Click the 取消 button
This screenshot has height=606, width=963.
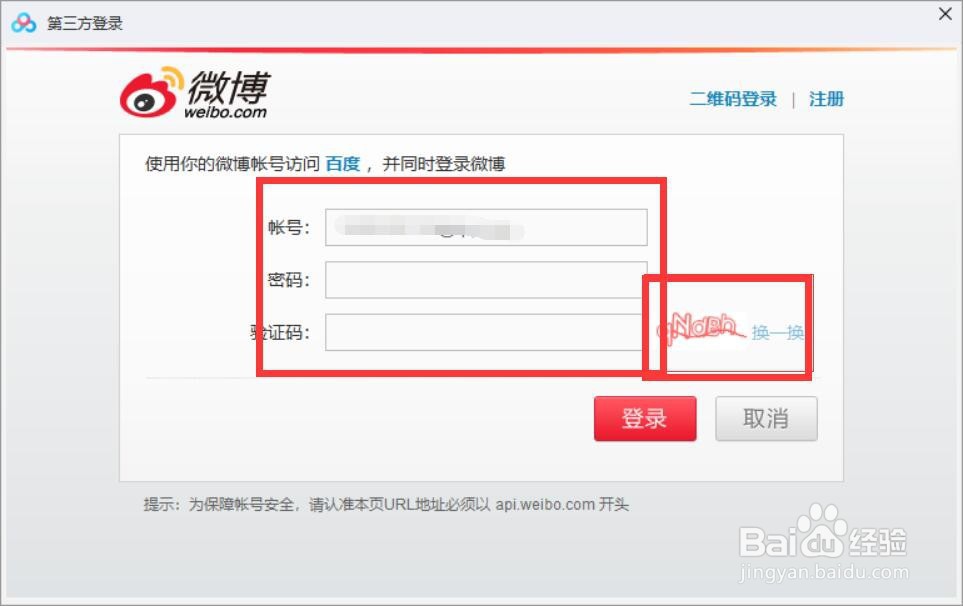[x=766, y=419]
